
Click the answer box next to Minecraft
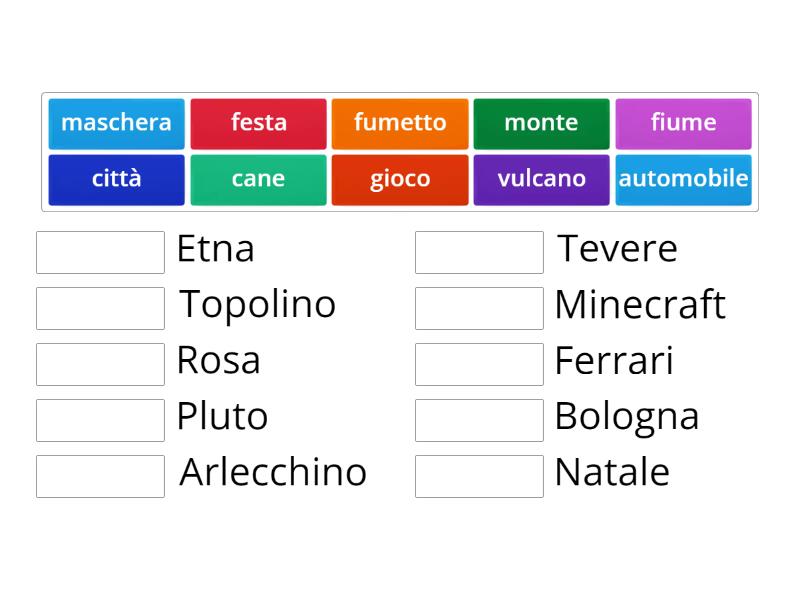pos(478,308)
